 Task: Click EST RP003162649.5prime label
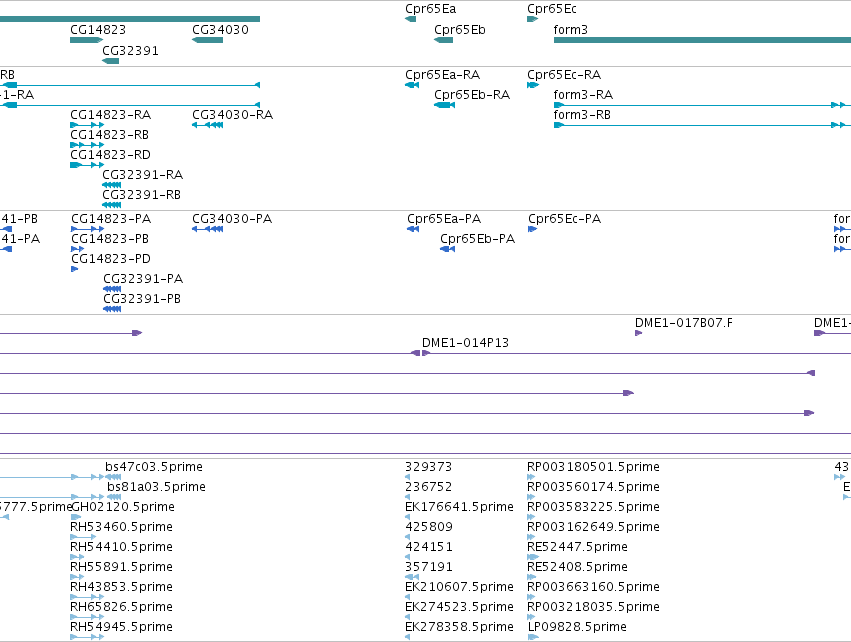pos(593,527)
